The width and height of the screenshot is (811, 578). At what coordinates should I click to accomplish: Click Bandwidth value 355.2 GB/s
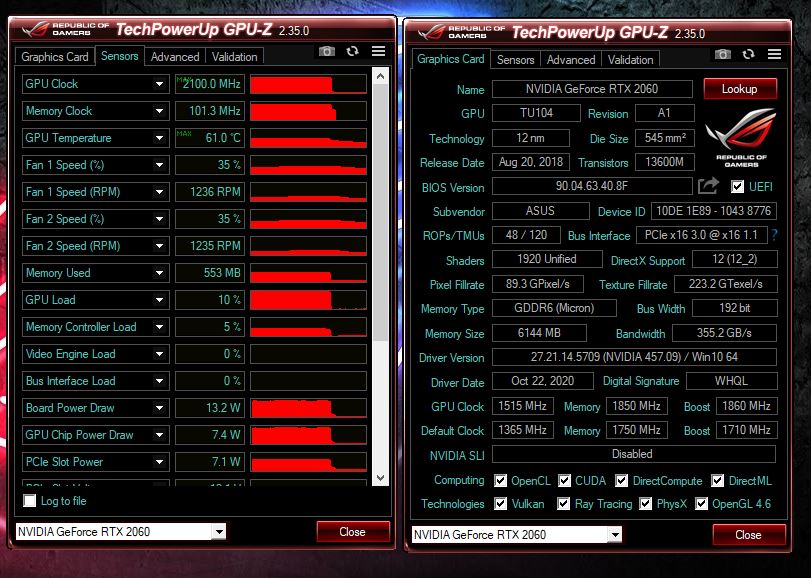724,333
